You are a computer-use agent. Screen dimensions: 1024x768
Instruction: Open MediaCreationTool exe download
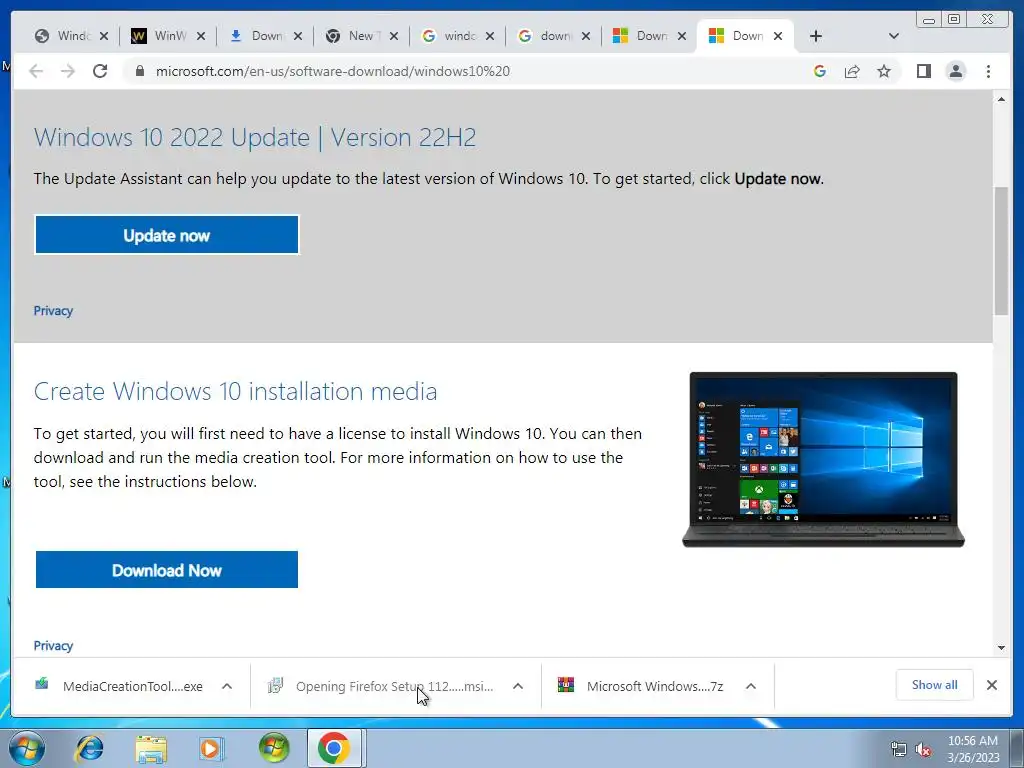click(118, 686)
